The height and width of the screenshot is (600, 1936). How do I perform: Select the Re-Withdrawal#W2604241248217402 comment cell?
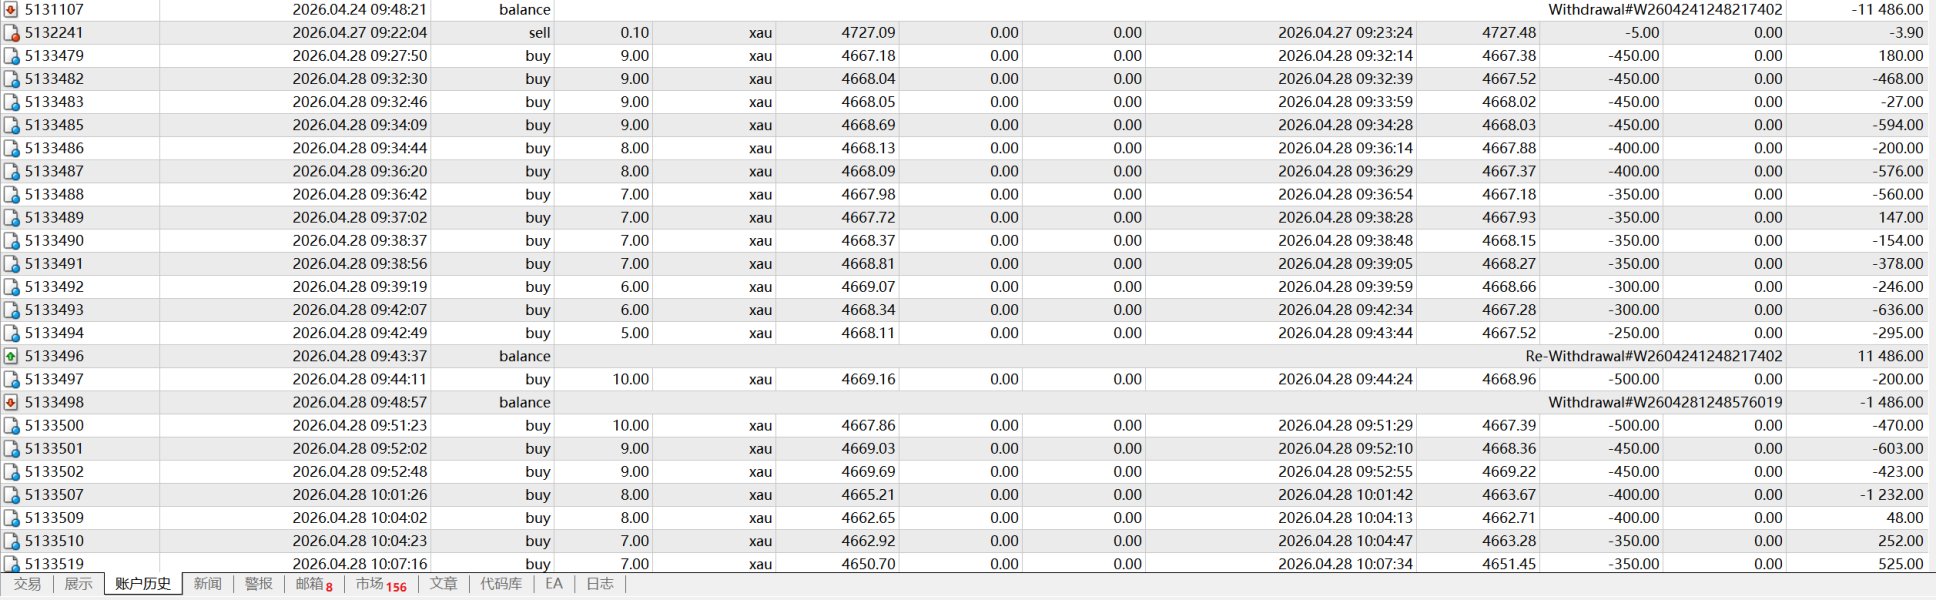tap(1653, 356)
